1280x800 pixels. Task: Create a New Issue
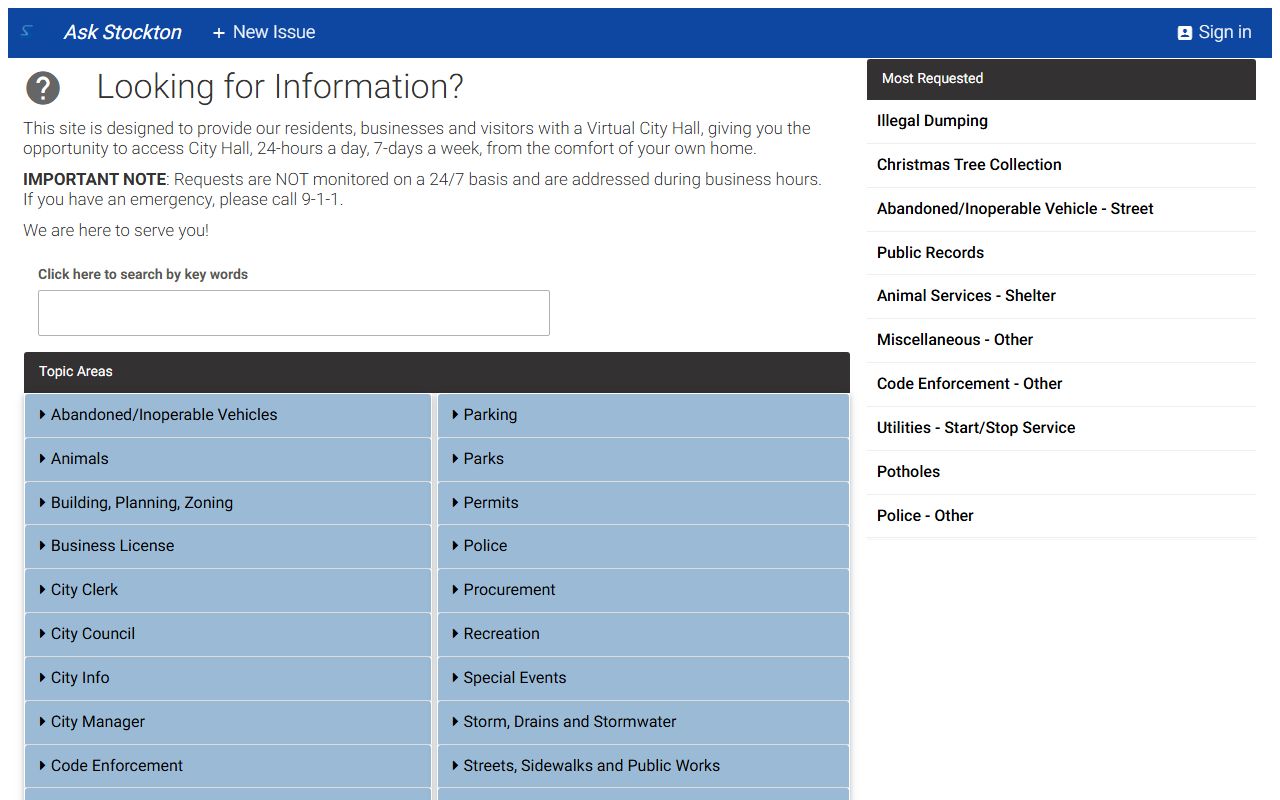[x=264, y=32]
